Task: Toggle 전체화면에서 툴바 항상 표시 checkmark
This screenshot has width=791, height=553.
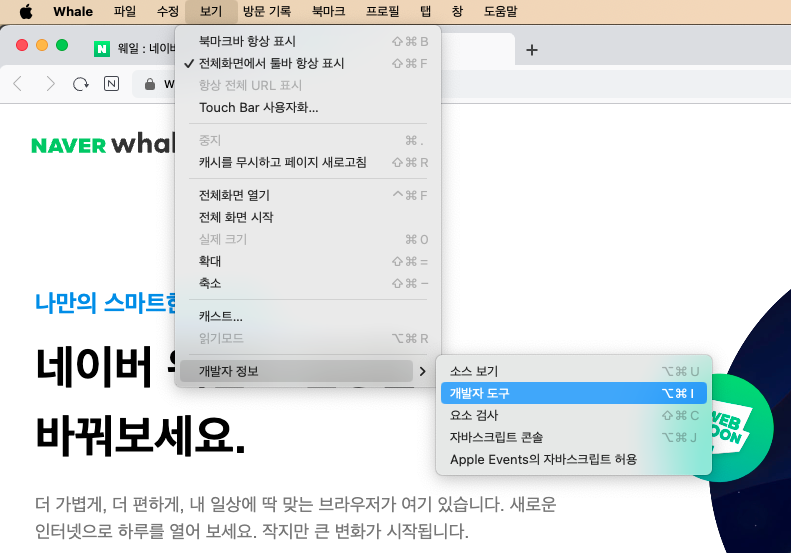Action: tap(308, 64)
